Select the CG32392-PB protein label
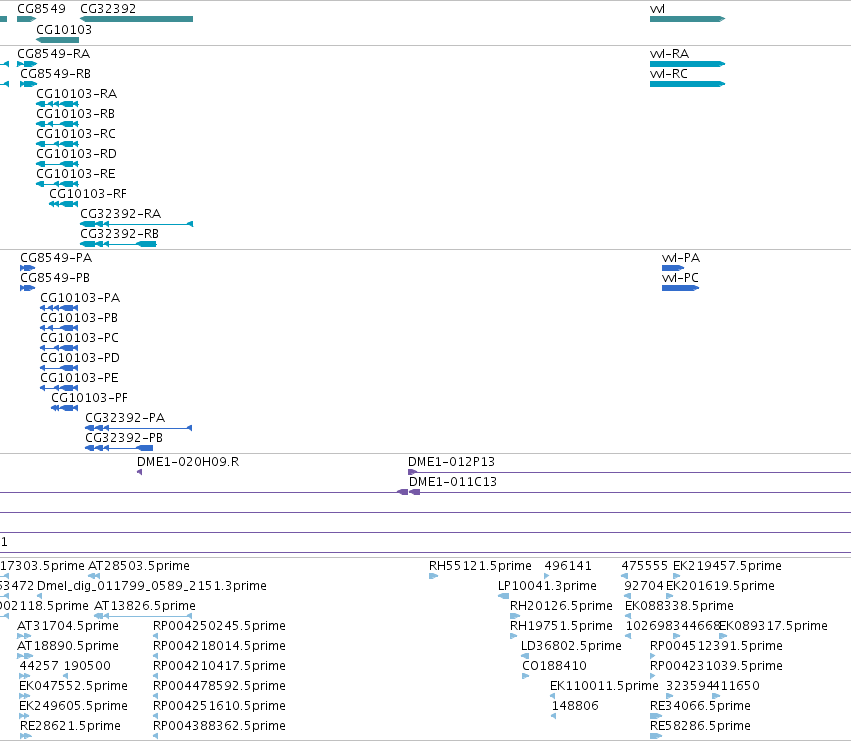 (124, 438)
